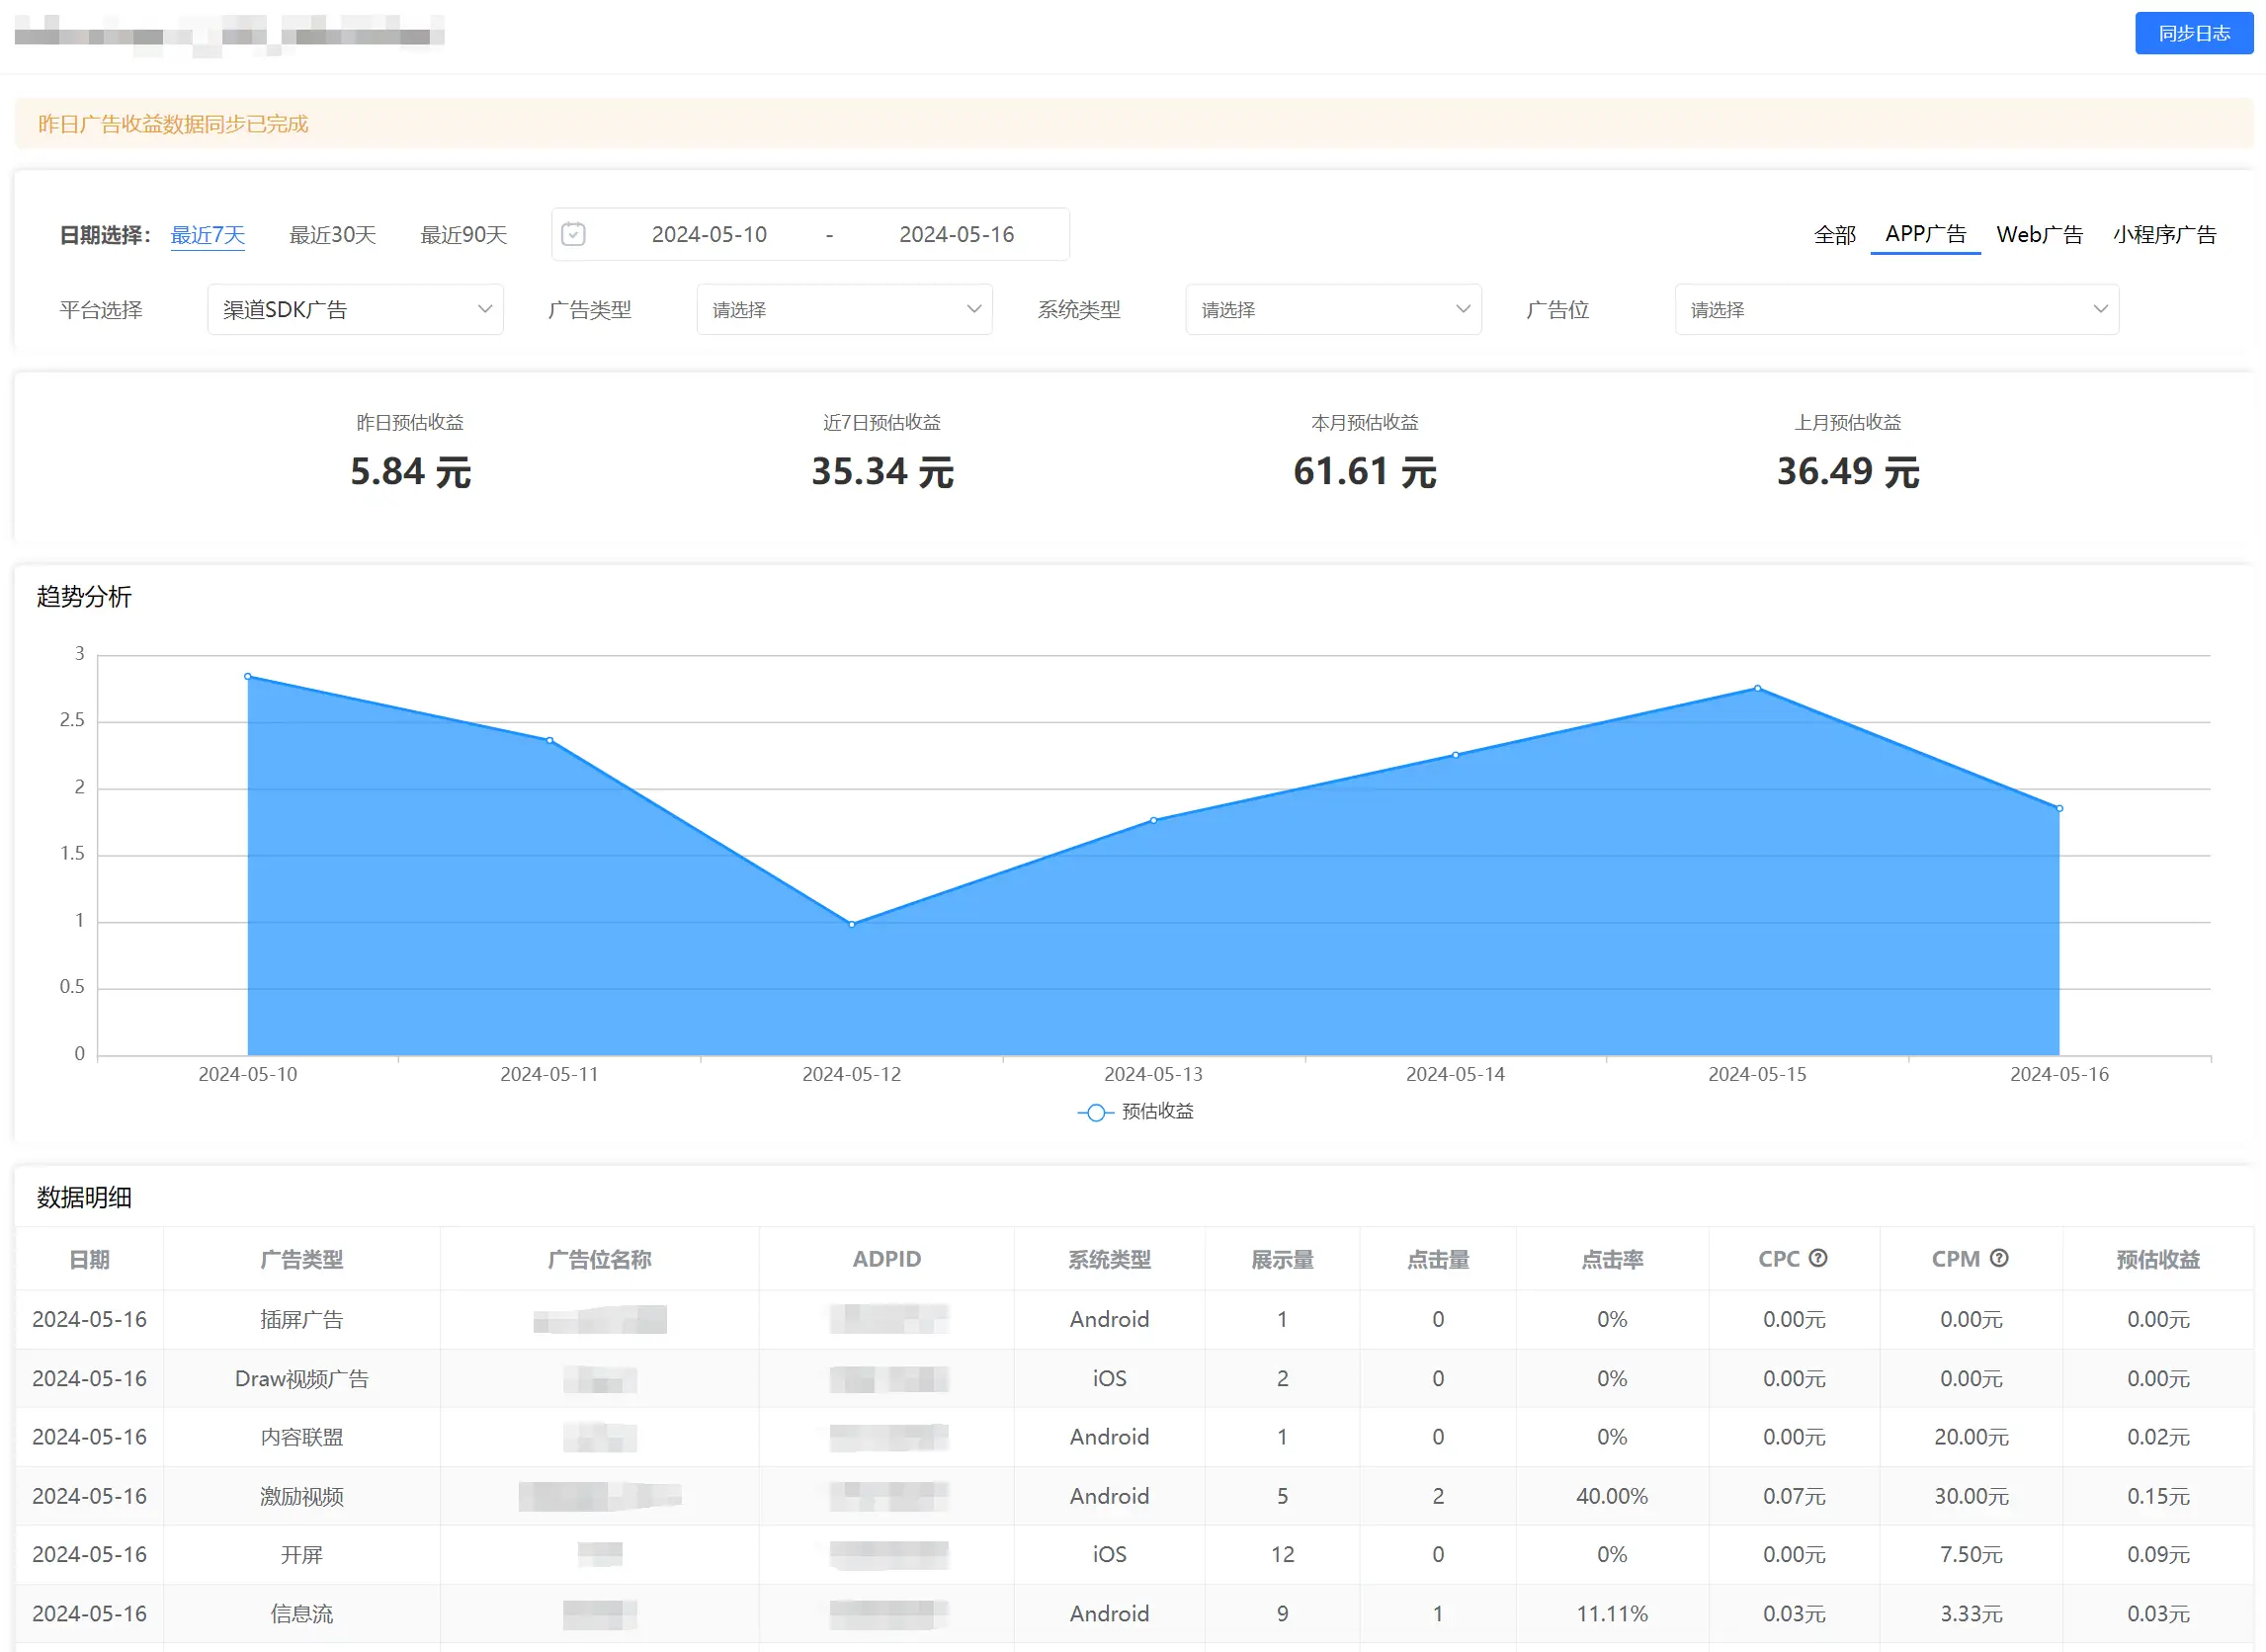Click the CPM help question-mark icon
2266x1652 pixels.
(1999, 1258)
